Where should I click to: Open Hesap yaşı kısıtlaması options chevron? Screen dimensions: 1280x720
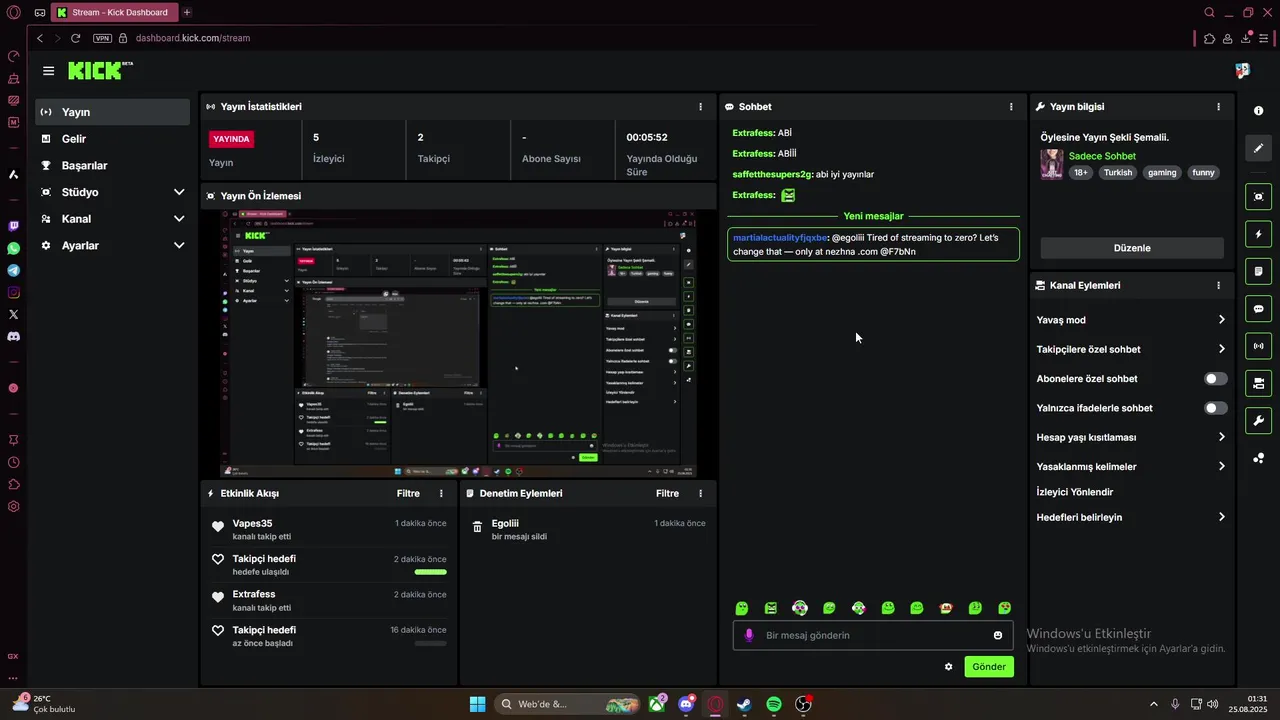[1221, 437]
